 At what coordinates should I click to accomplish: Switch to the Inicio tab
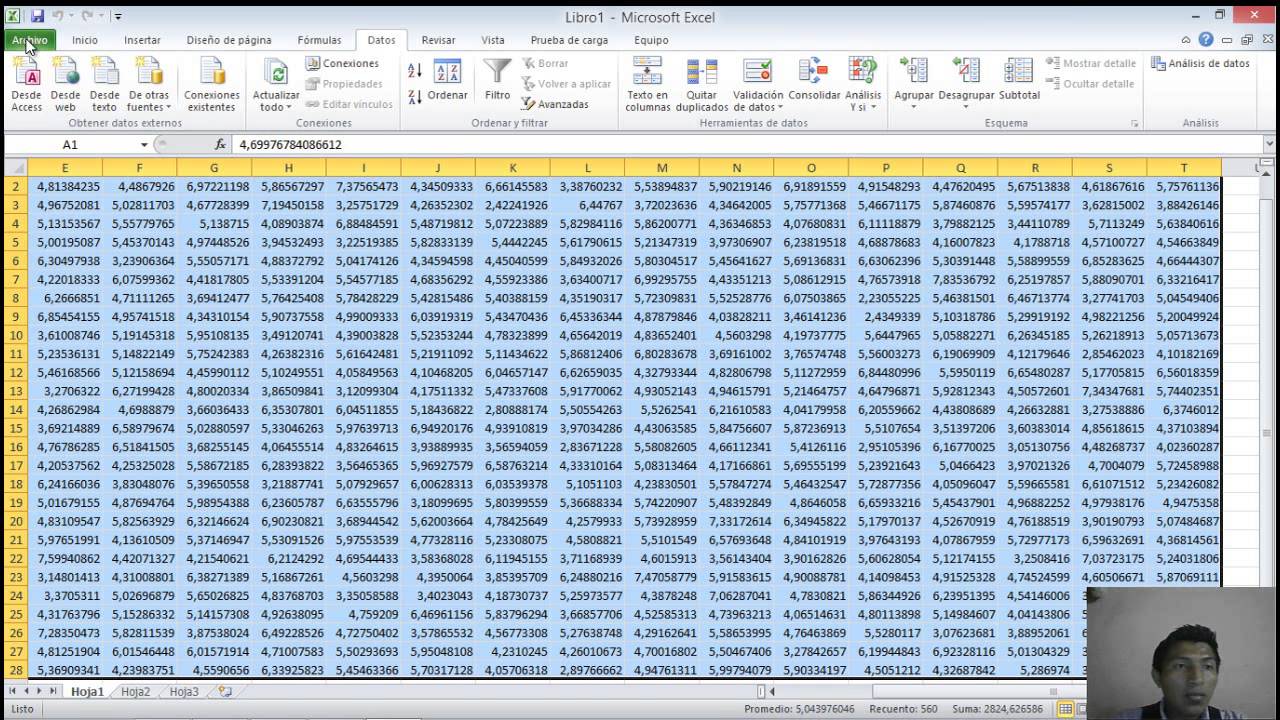(85, 40)
